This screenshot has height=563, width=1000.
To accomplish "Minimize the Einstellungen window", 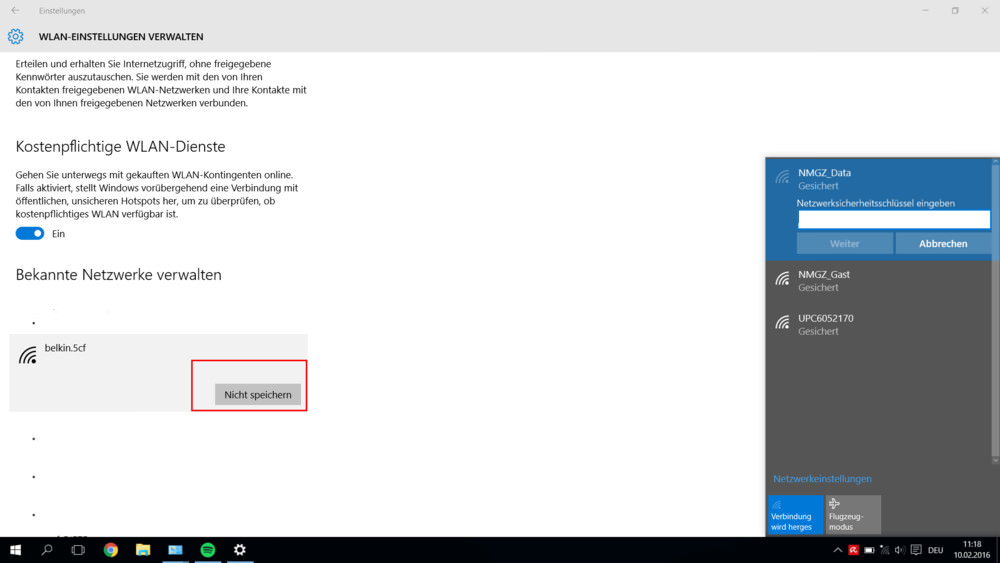I will (x=925, y=10).
